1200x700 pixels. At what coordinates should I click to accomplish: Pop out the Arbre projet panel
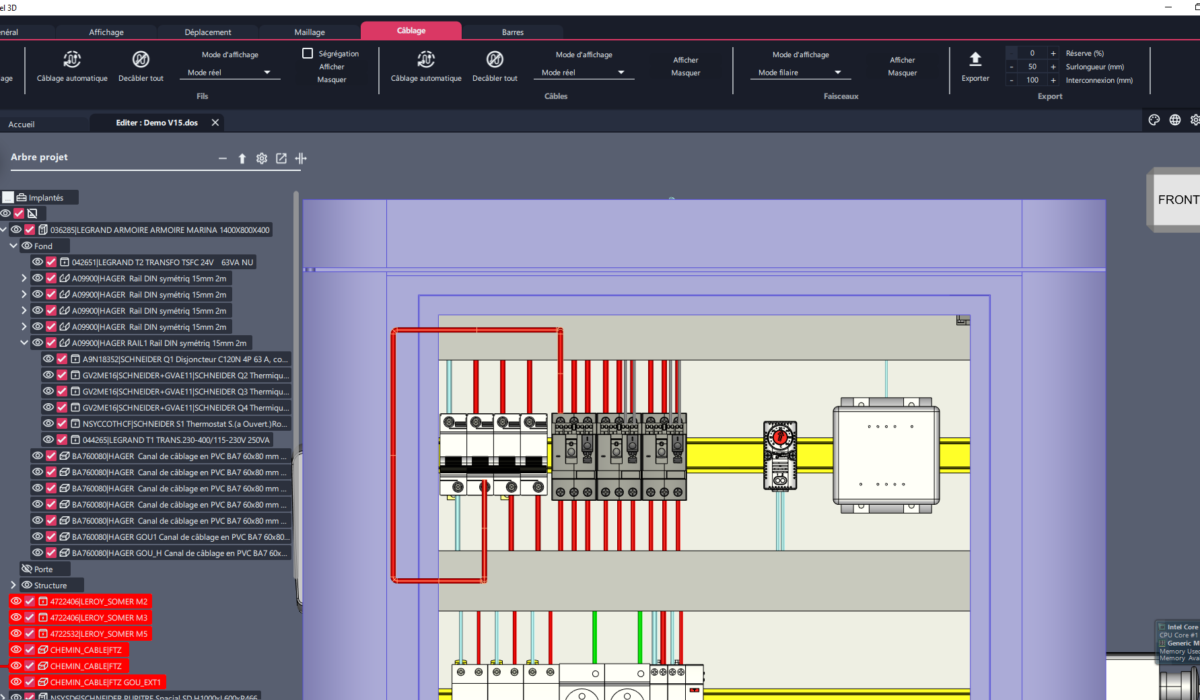281,159
